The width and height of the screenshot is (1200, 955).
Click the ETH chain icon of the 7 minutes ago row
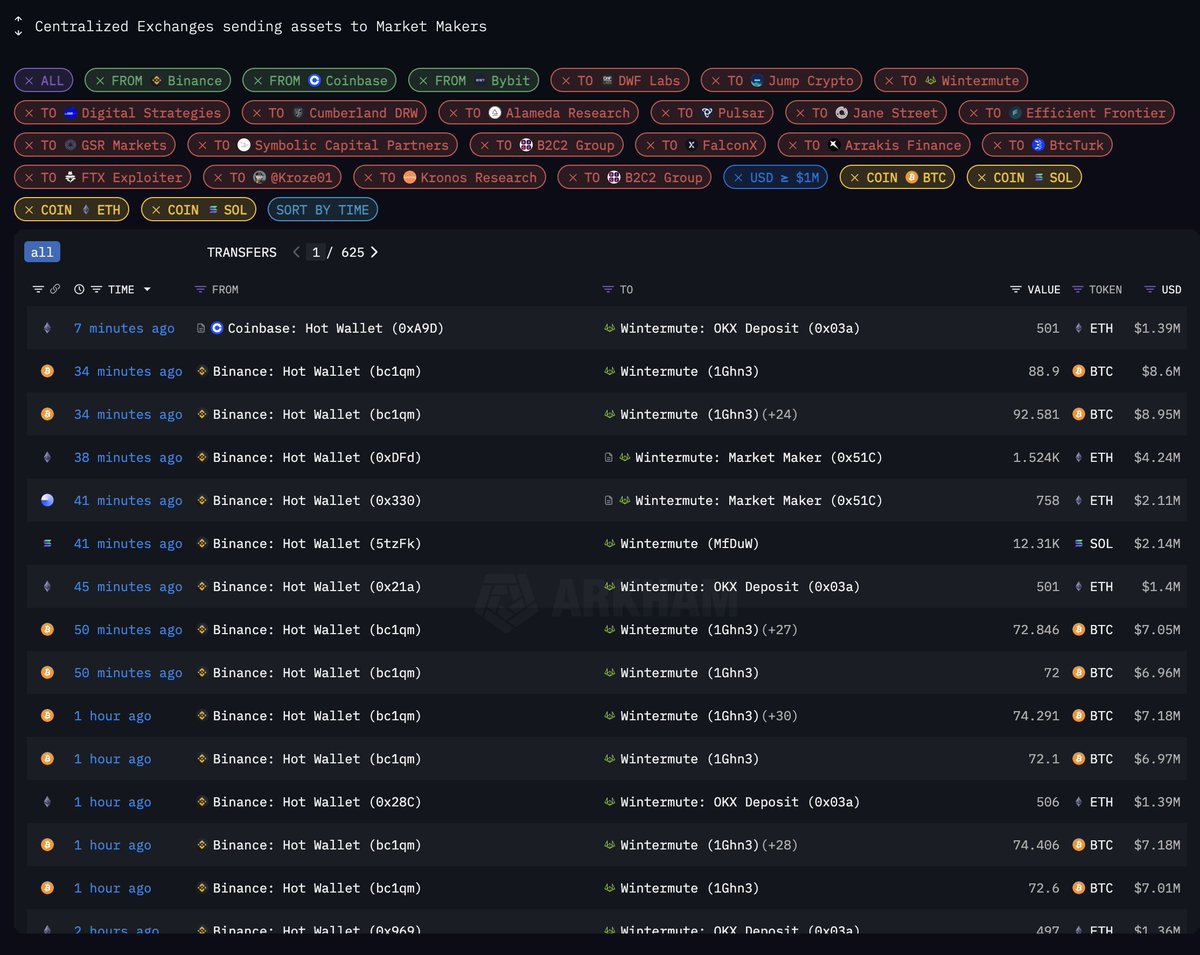click(46, 328)
